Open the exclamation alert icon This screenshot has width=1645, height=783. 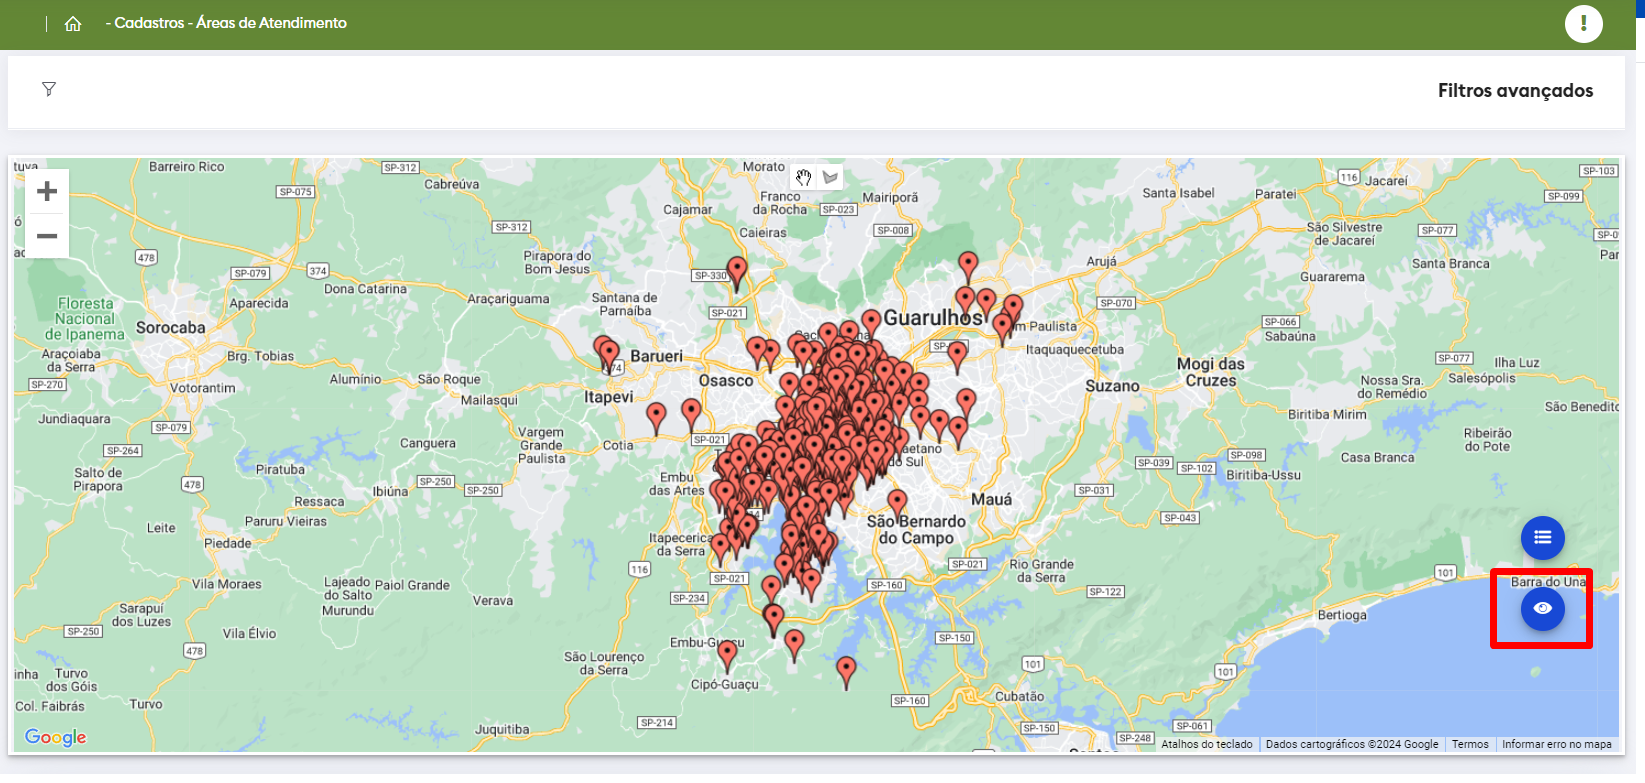pyautogui.click(x=1583, y=23)
